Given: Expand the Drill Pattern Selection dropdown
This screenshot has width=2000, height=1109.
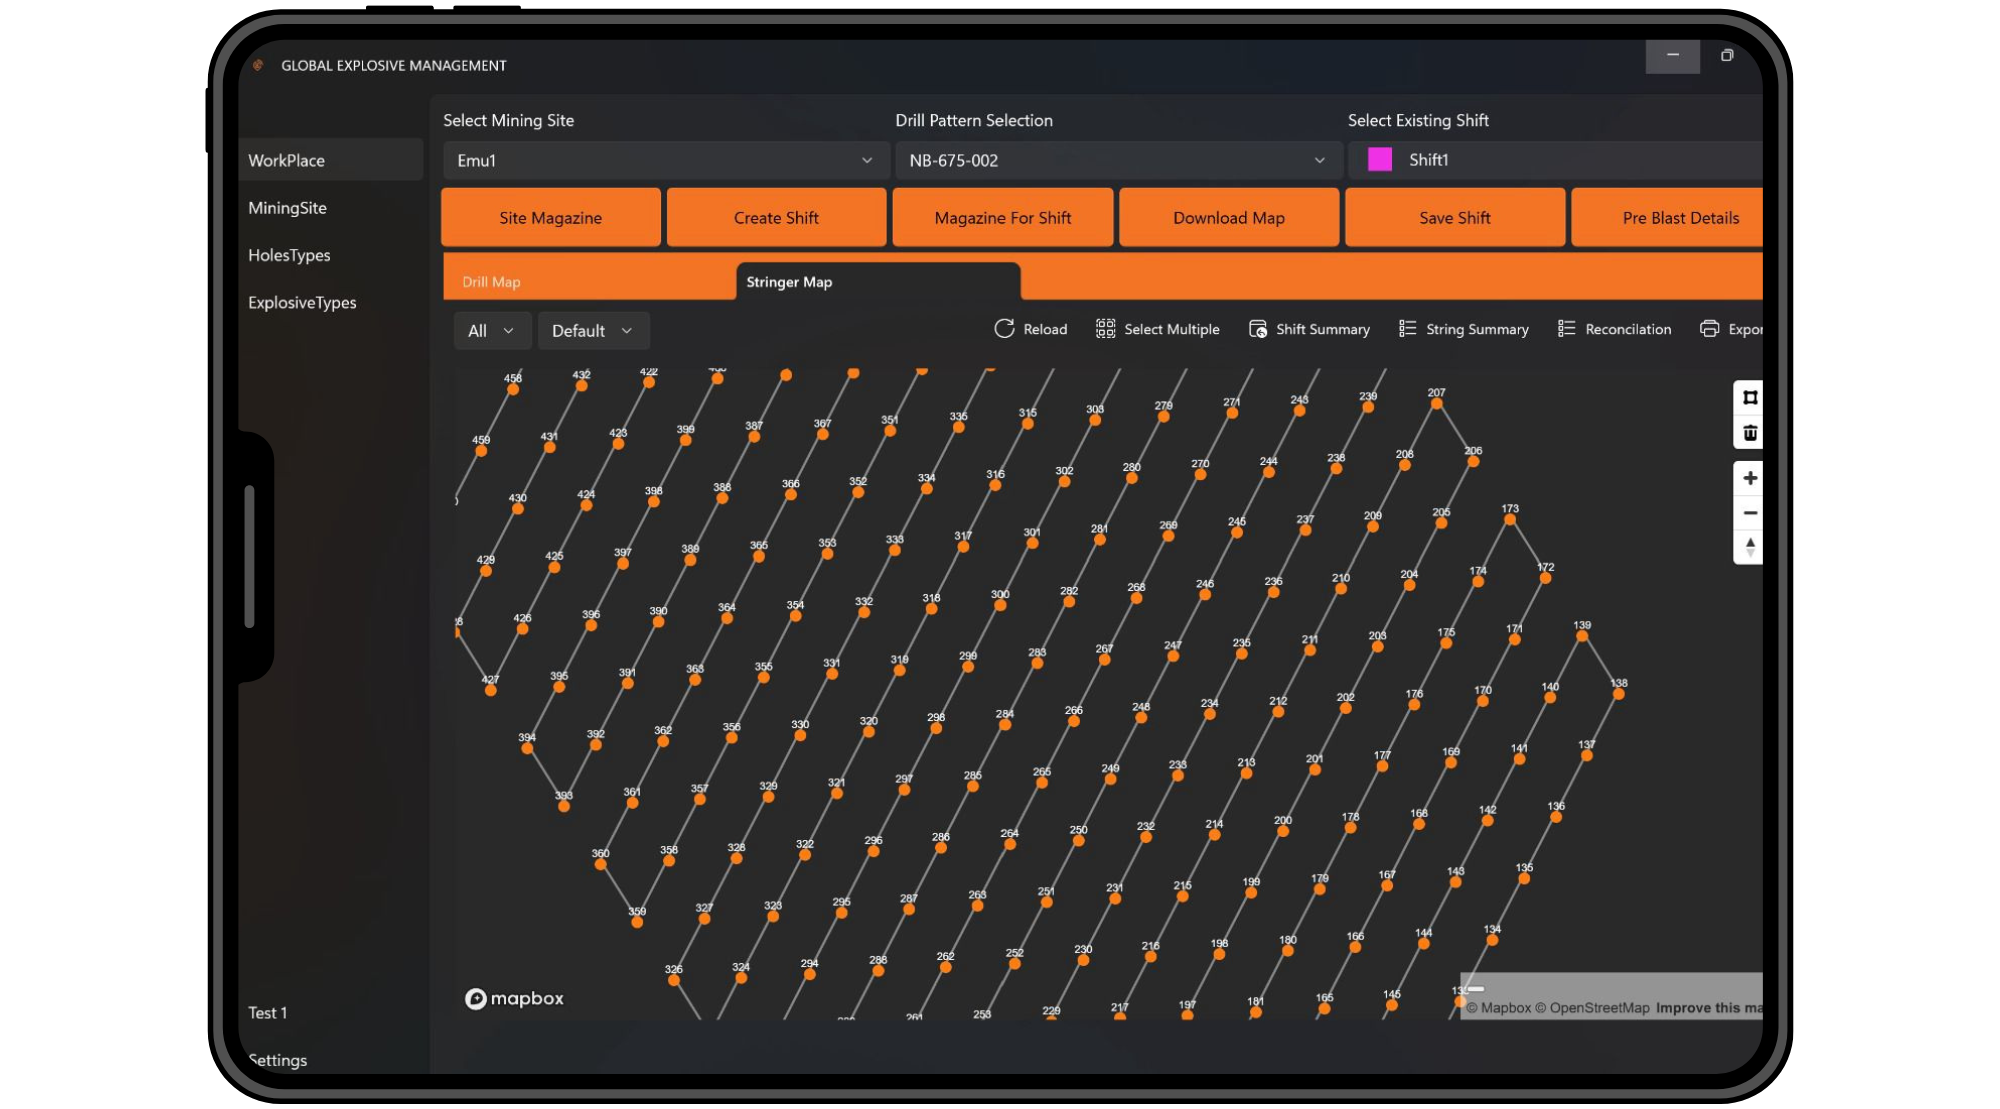Looking at the screenshot, I should coord(1118,160).
